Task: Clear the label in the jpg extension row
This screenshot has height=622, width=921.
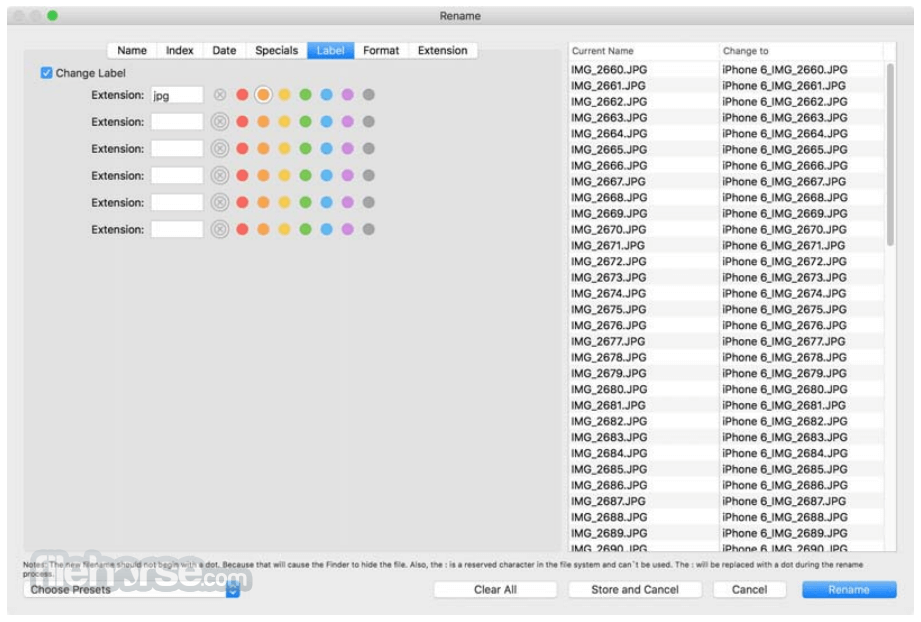Action: point(220,95)
